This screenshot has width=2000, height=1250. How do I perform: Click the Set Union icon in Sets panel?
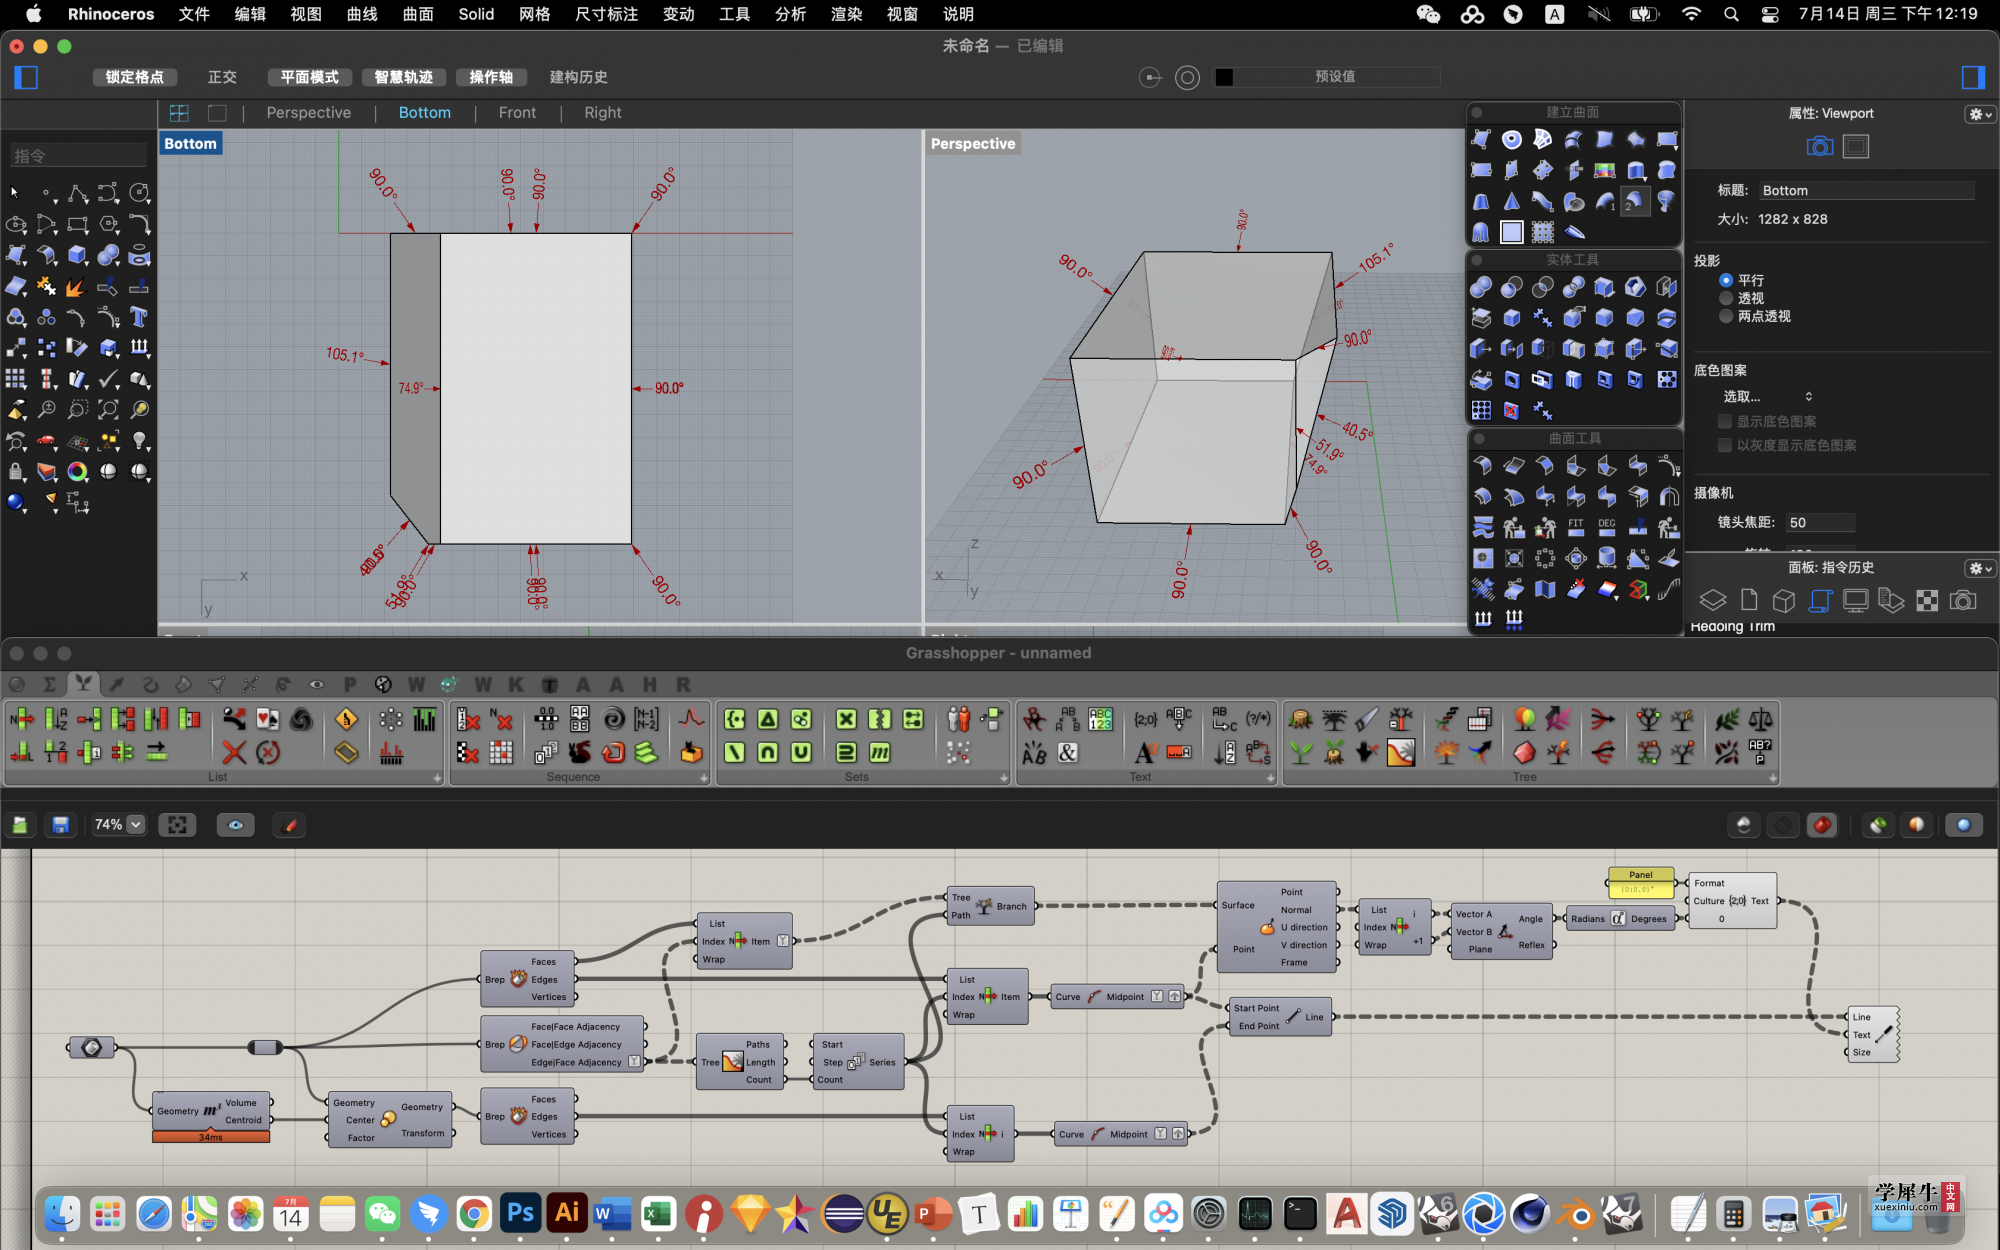(801, 752)
